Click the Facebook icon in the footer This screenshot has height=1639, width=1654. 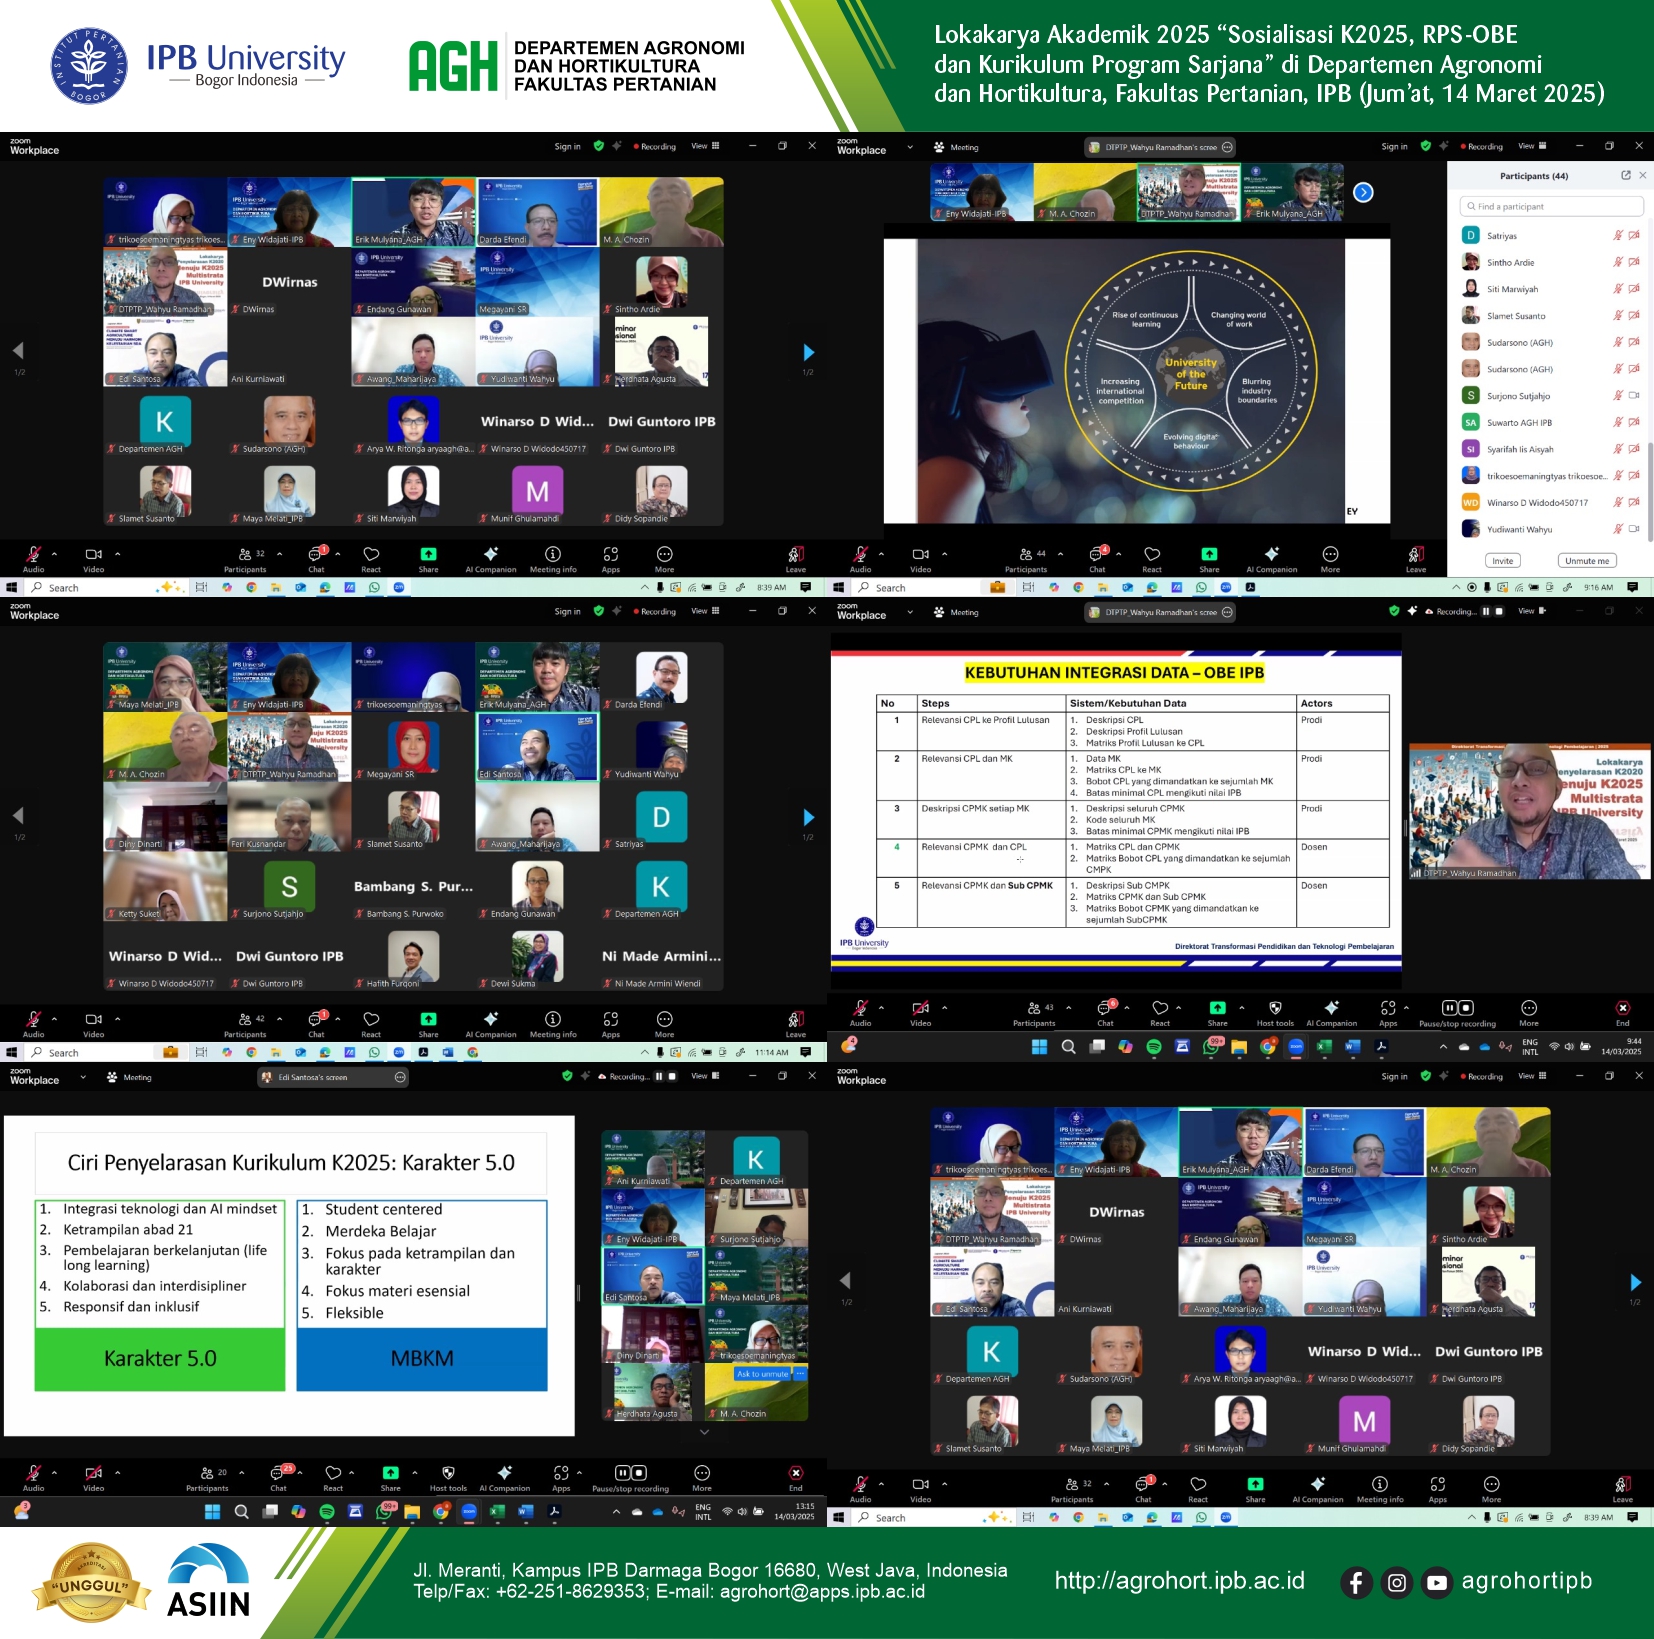(x=1356, y=1582)
